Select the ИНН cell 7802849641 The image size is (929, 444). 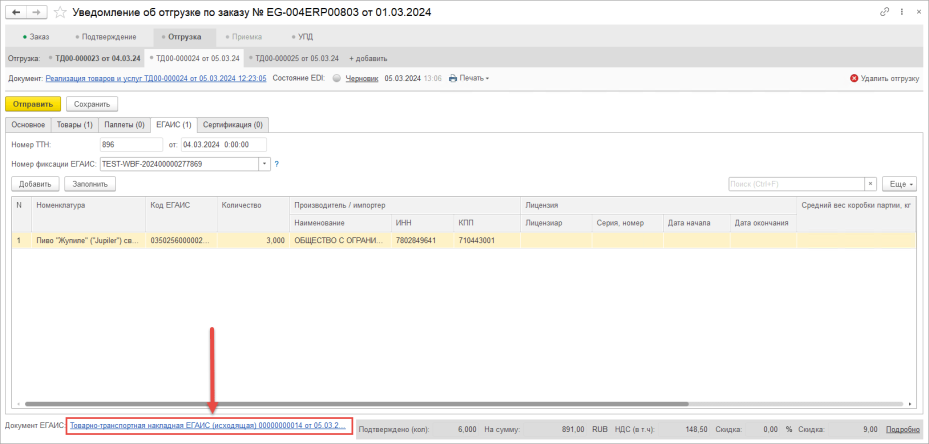[422, 241]
